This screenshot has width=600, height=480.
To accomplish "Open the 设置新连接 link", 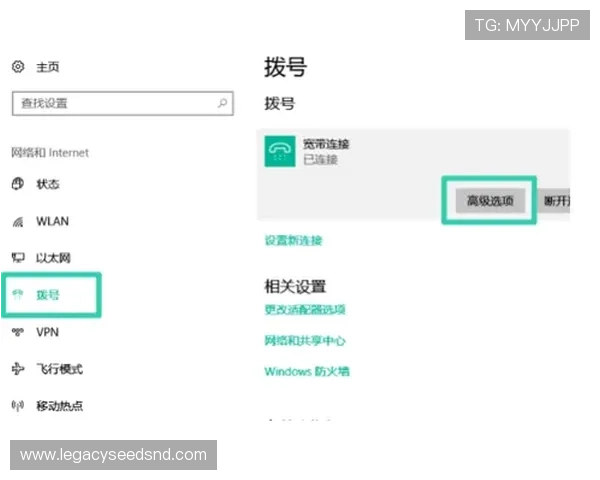I will click(293, 240).
